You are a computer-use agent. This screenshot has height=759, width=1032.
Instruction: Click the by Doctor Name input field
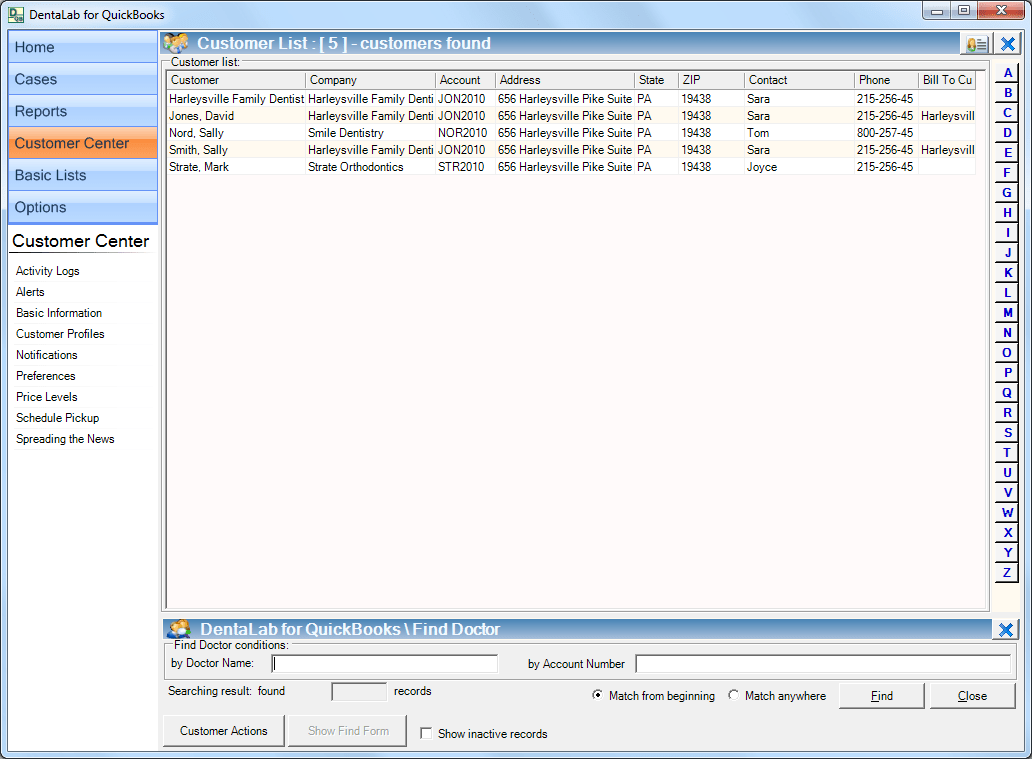(385, 663)
